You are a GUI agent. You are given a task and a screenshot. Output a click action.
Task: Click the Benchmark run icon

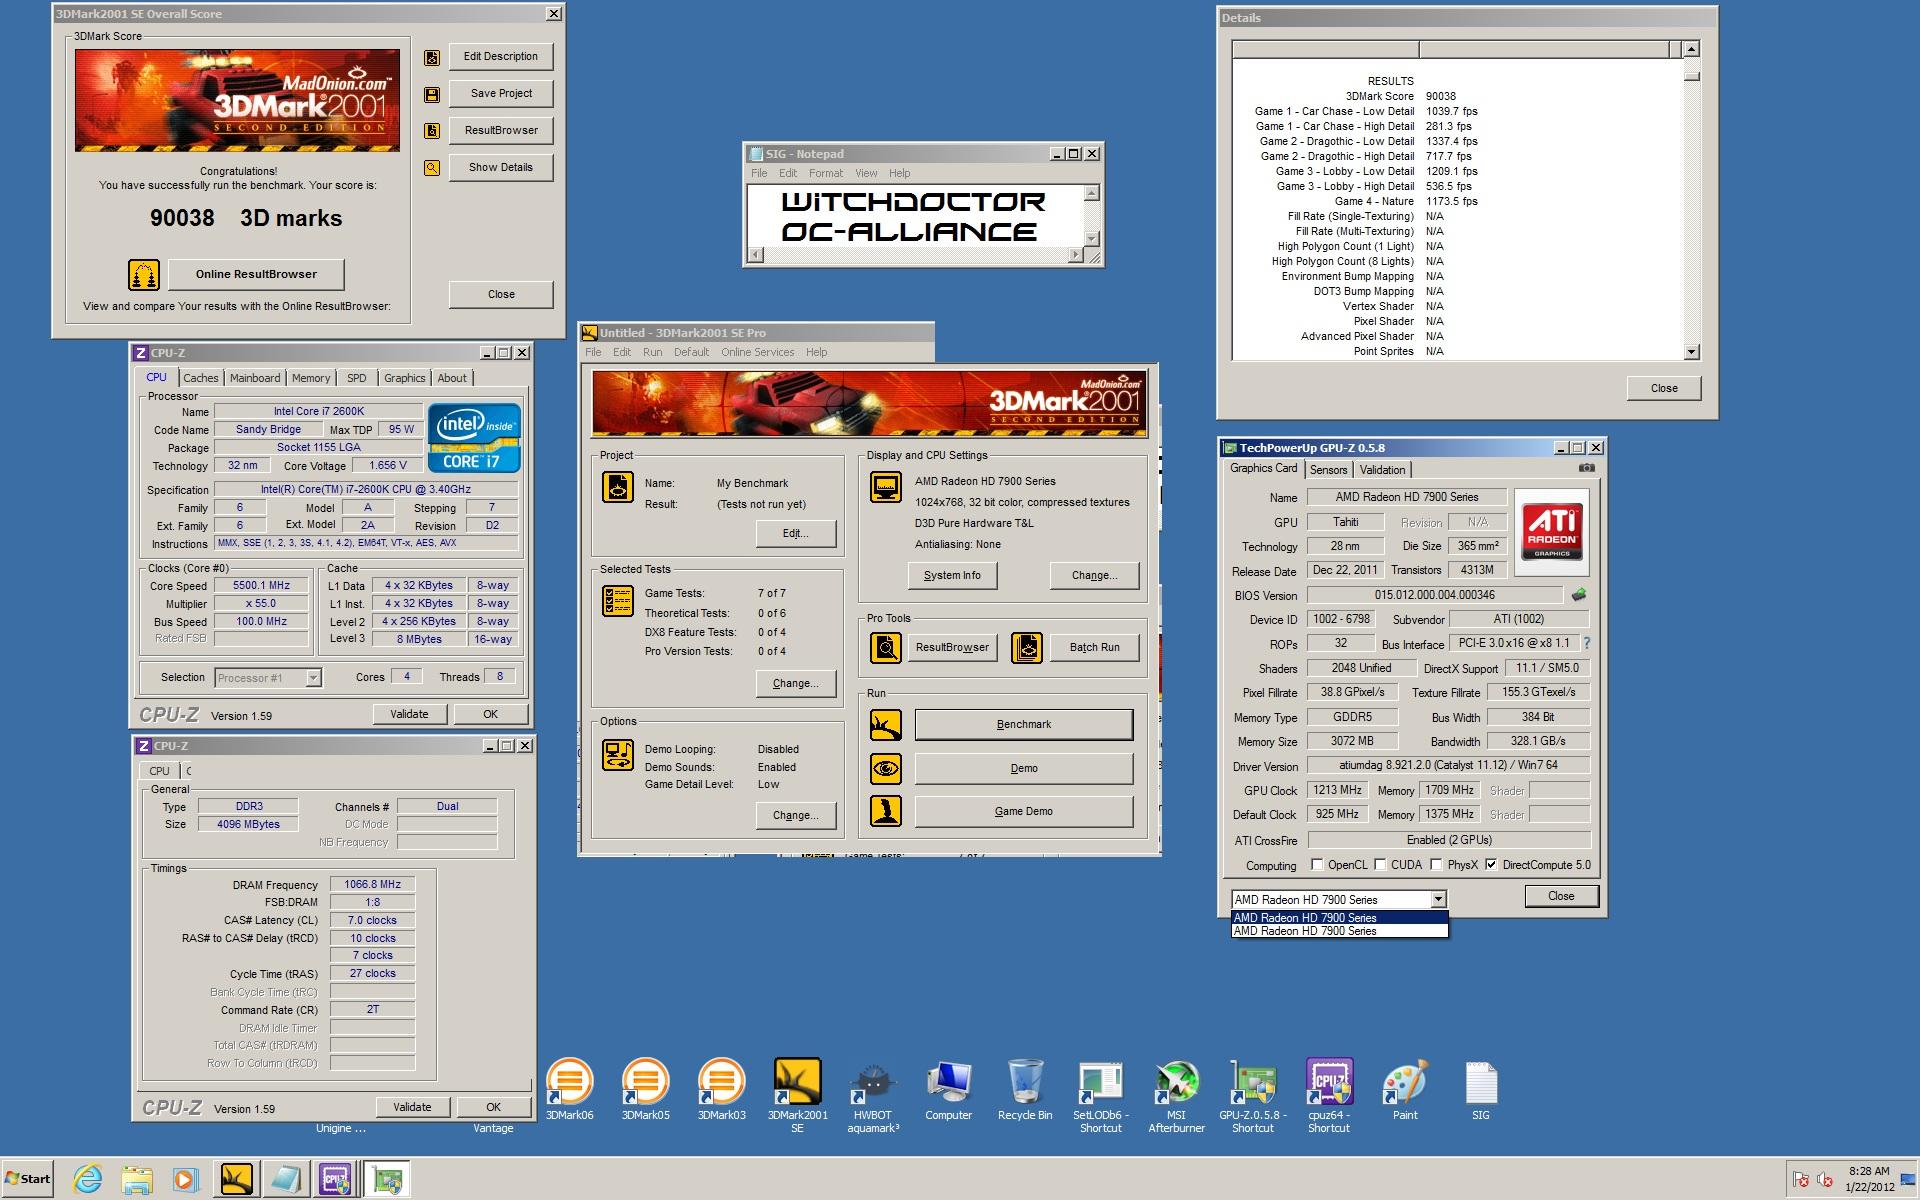(x=886, y=725)
